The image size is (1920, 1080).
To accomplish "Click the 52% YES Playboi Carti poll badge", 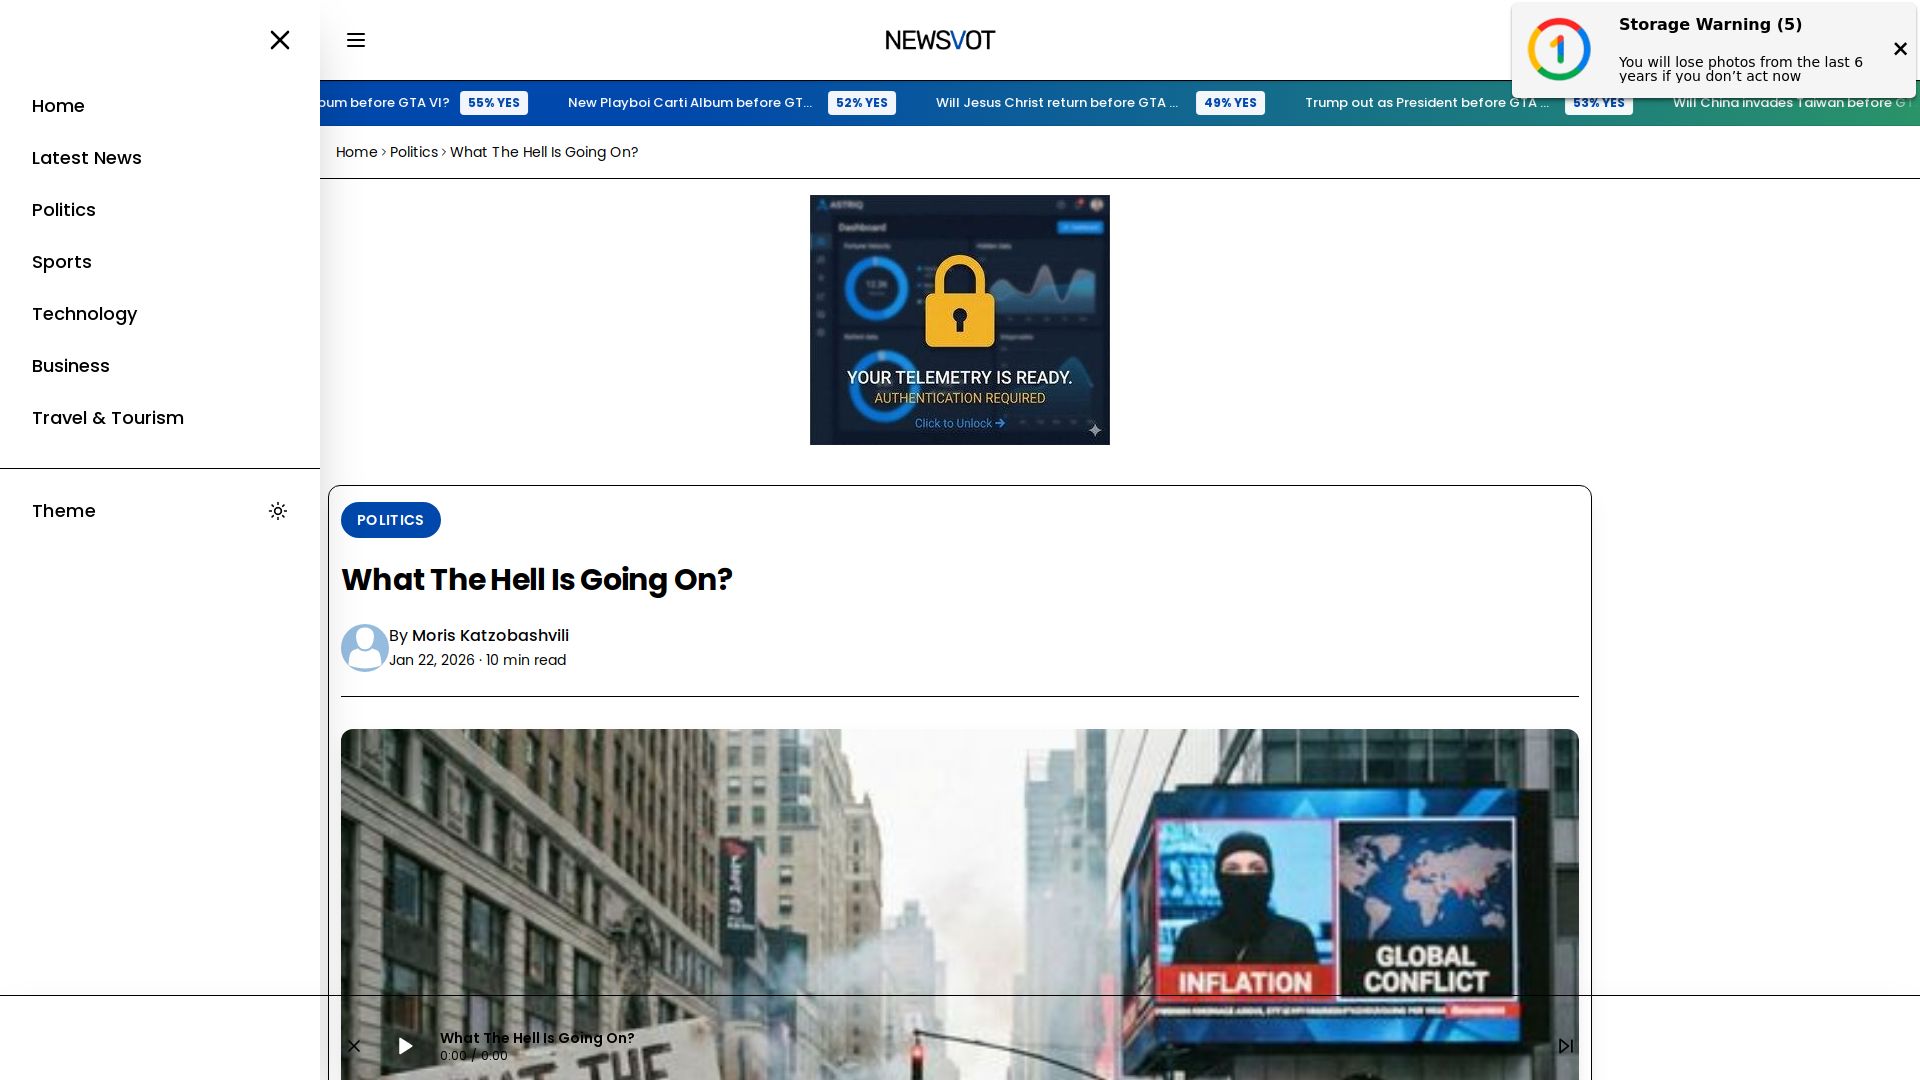I will click(x=862, y=103).
